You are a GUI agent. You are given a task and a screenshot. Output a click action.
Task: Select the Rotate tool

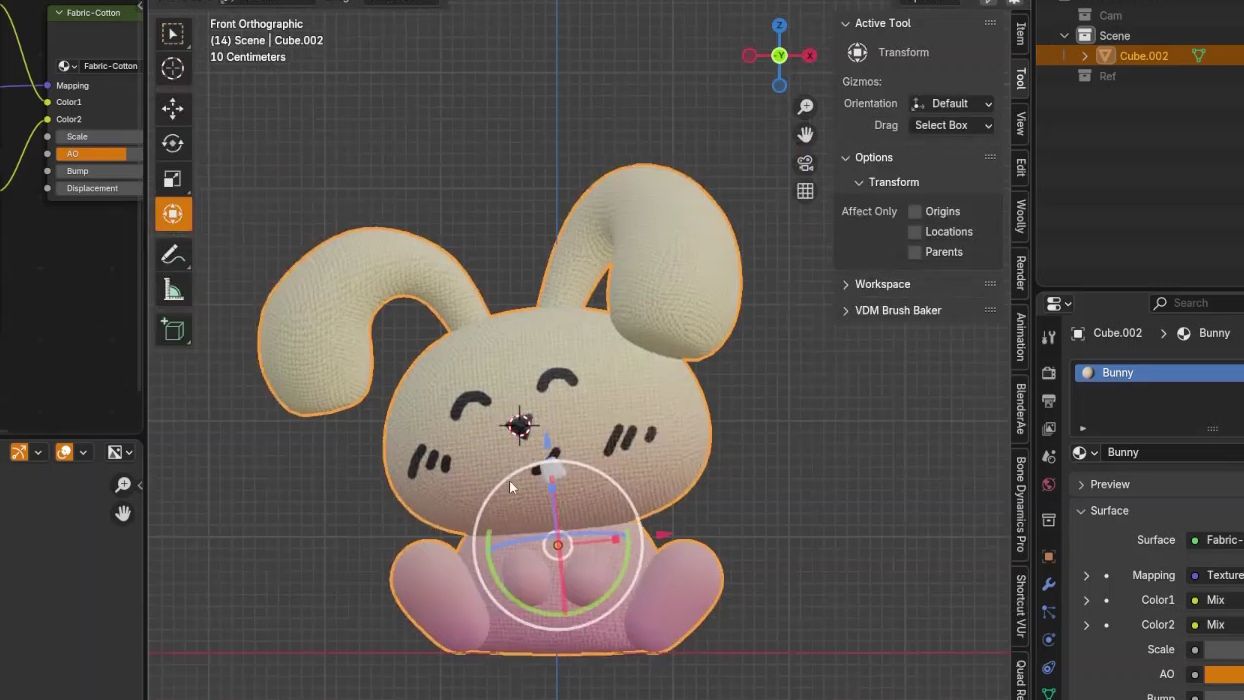173,142
